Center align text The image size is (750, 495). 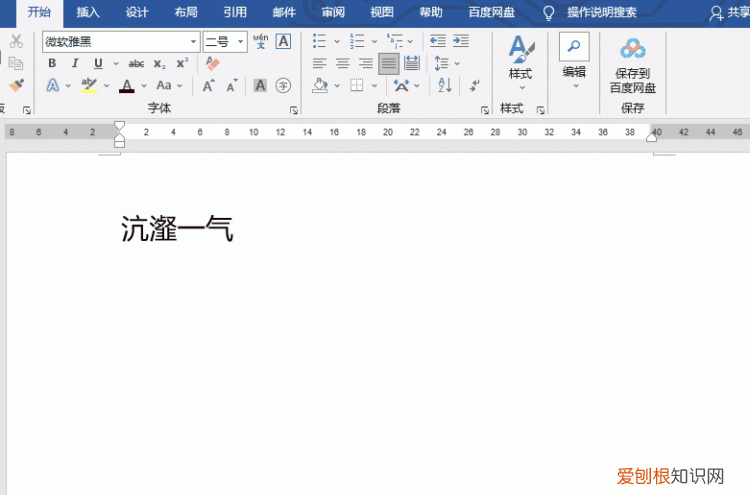pos(342,63)
